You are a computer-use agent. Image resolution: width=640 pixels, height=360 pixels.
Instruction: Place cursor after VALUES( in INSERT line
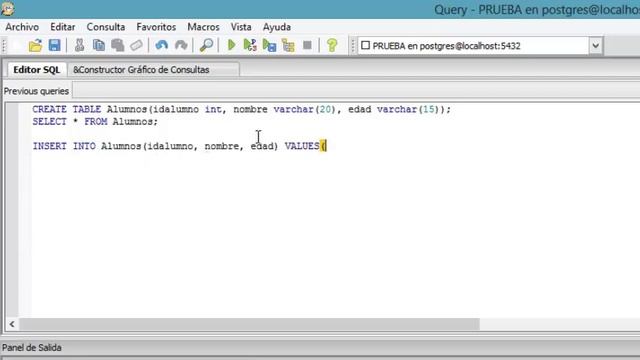pos(327,146)
